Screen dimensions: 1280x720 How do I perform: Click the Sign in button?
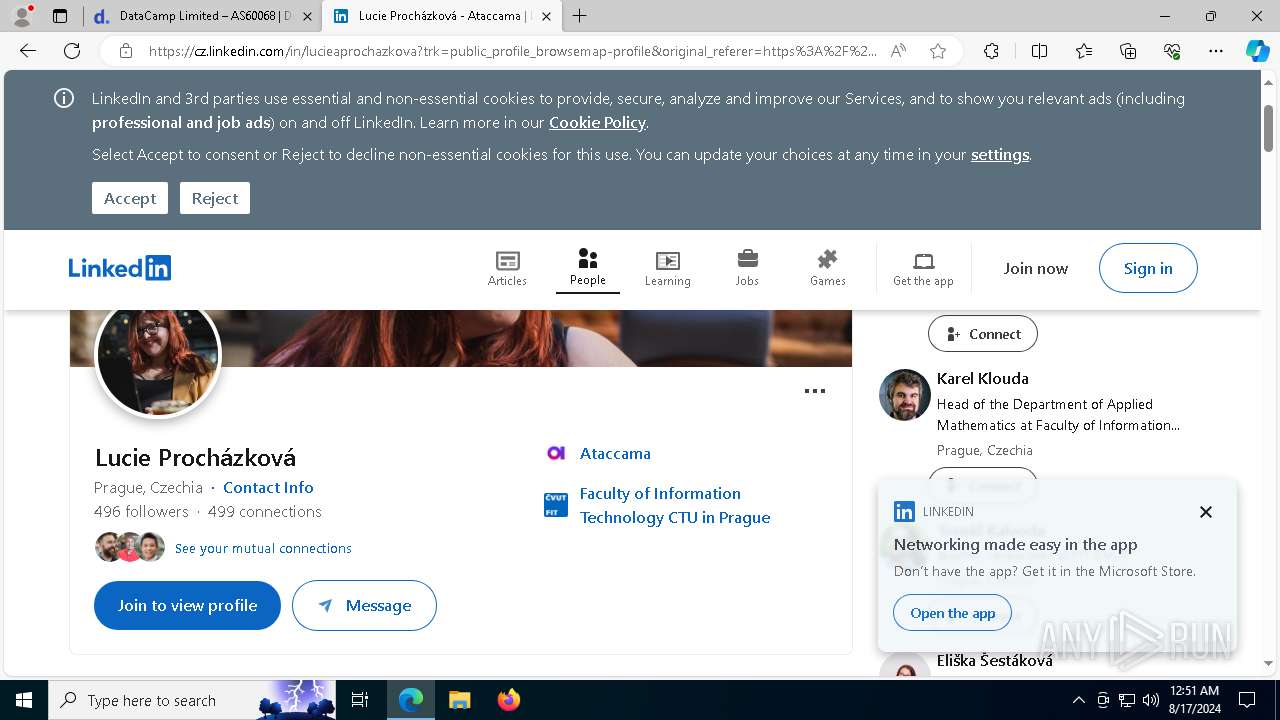pyautogui.click(x=1148, y=268)
